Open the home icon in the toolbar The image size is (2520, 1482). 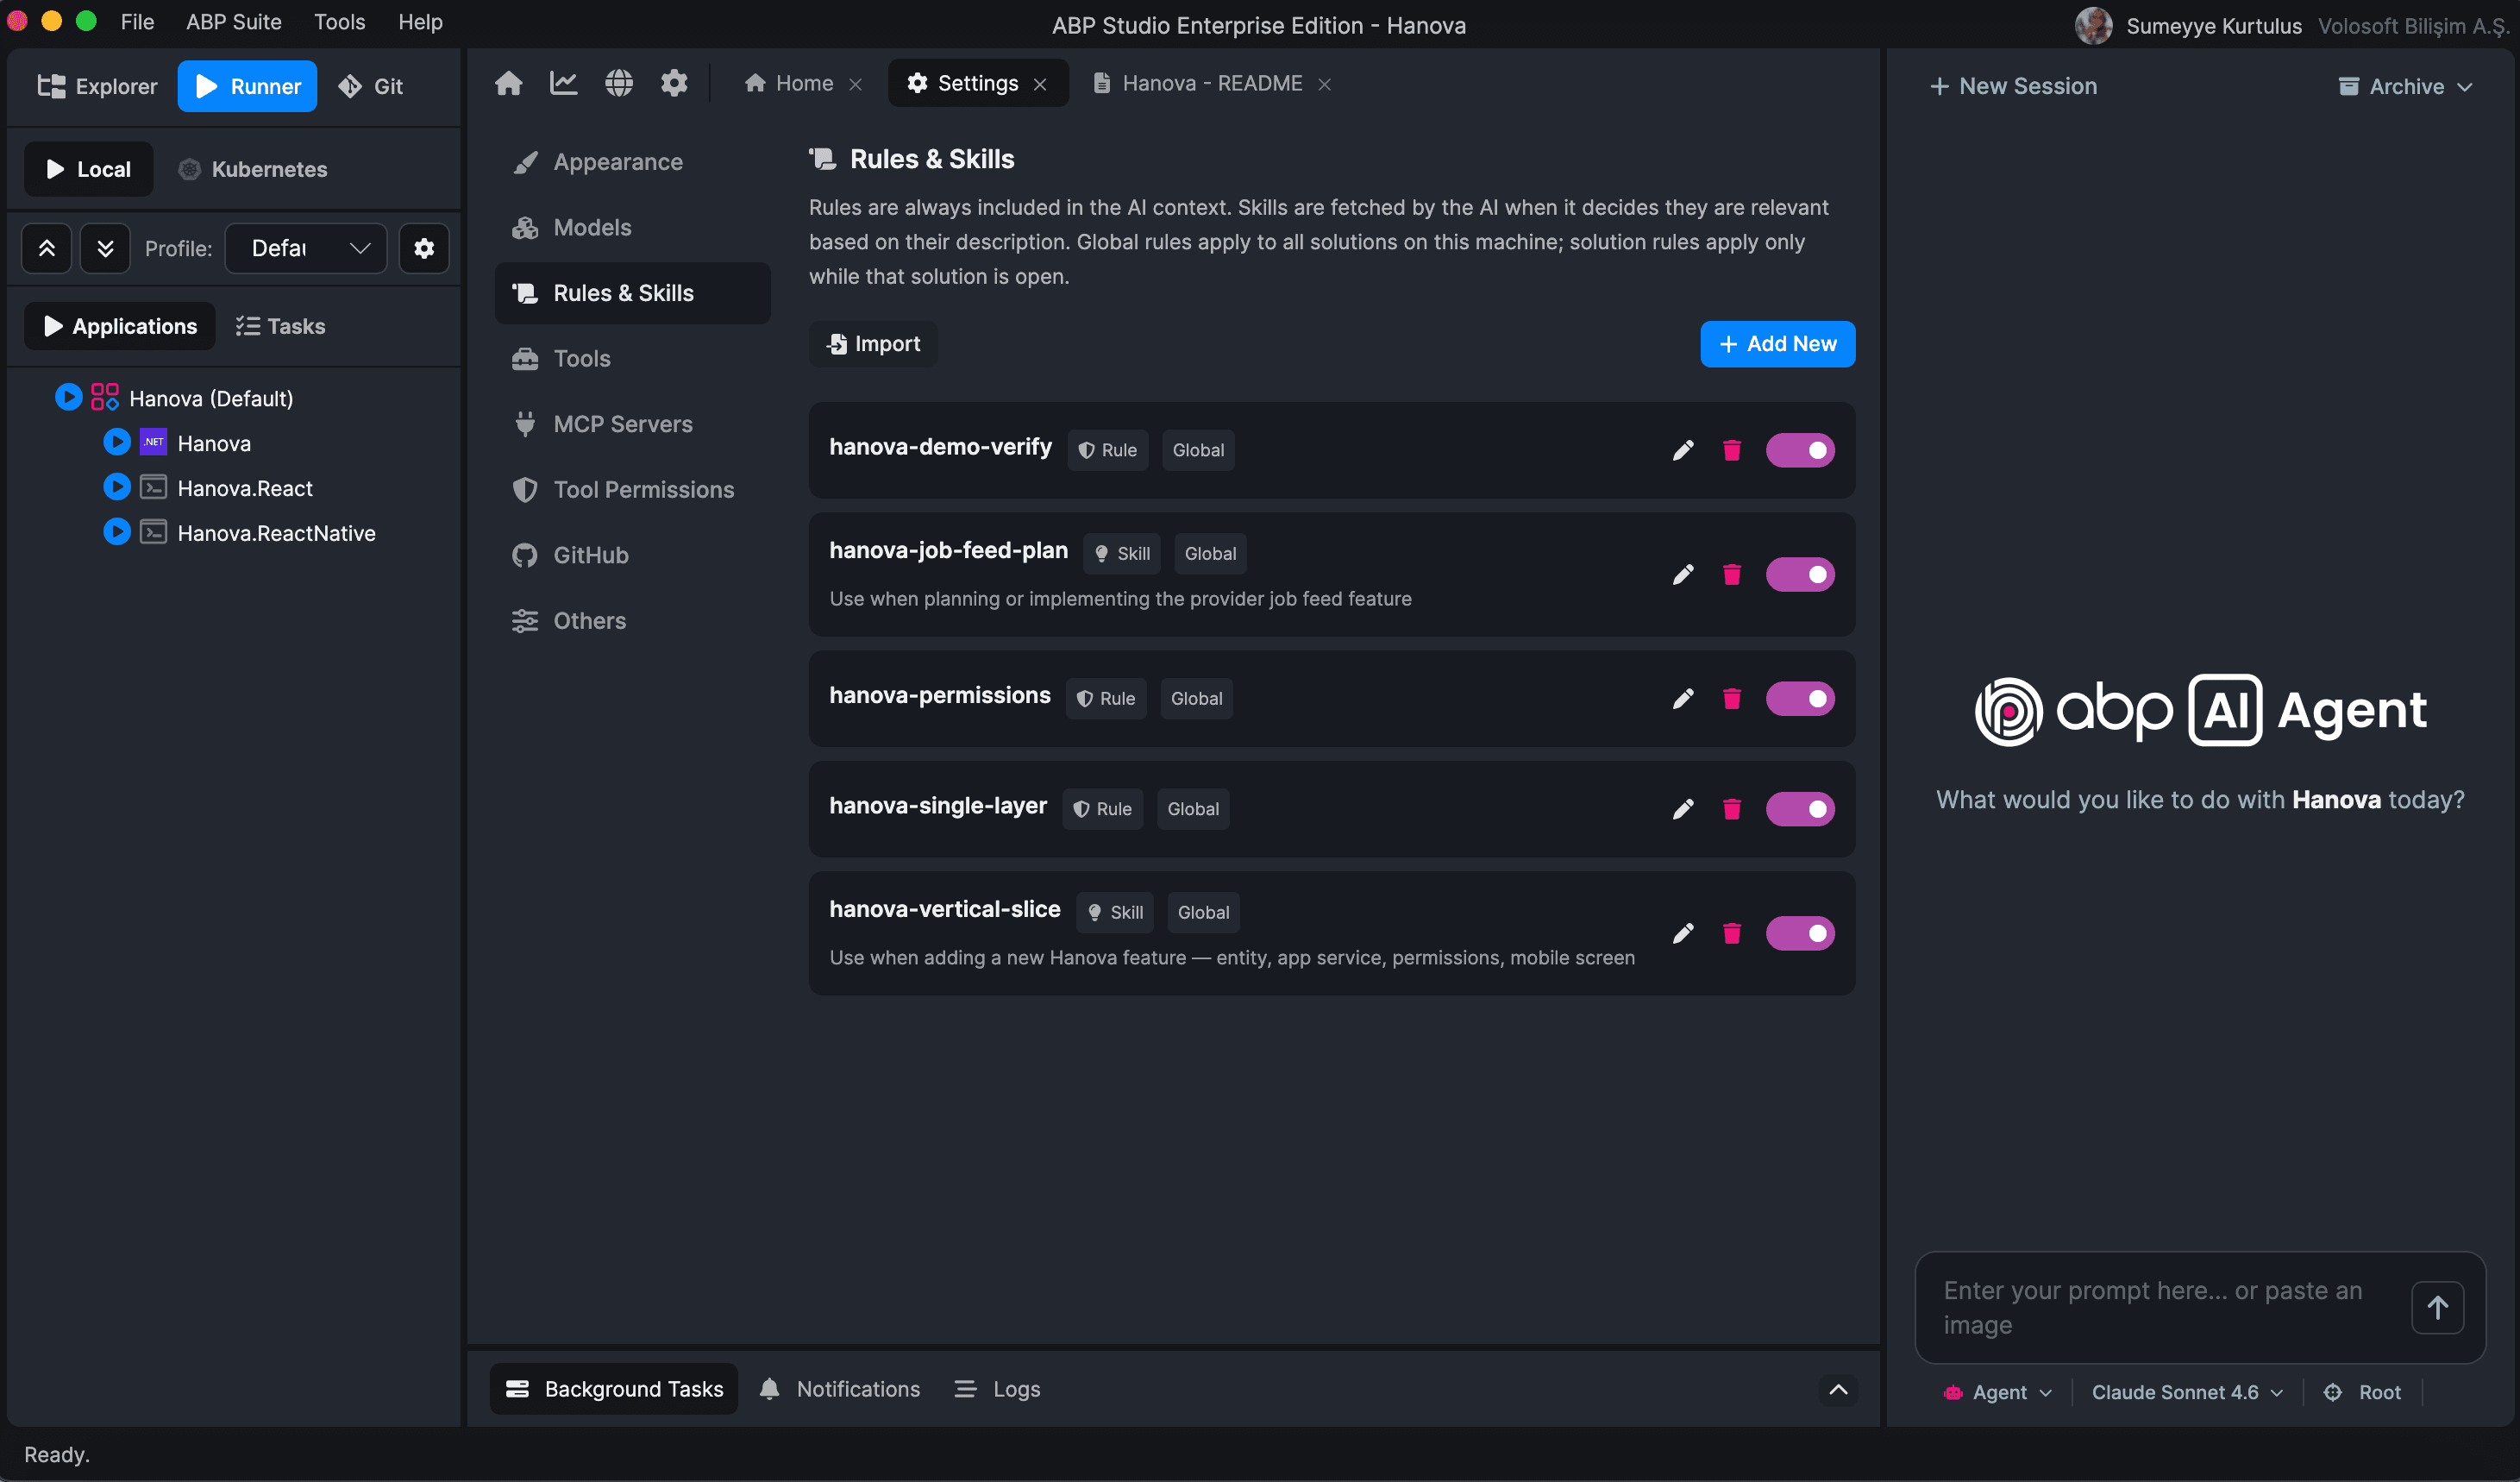508,83
